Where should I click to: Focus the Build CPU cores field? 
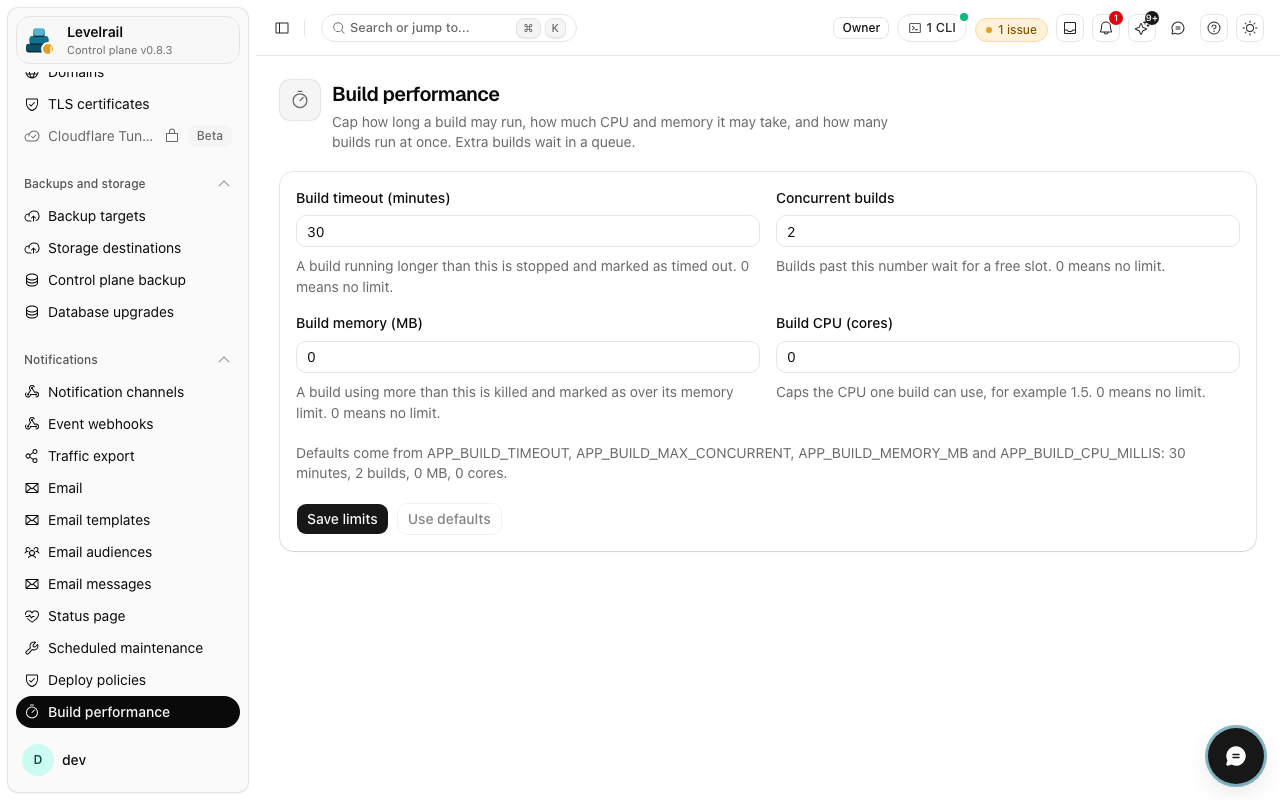click(1008, 357)
